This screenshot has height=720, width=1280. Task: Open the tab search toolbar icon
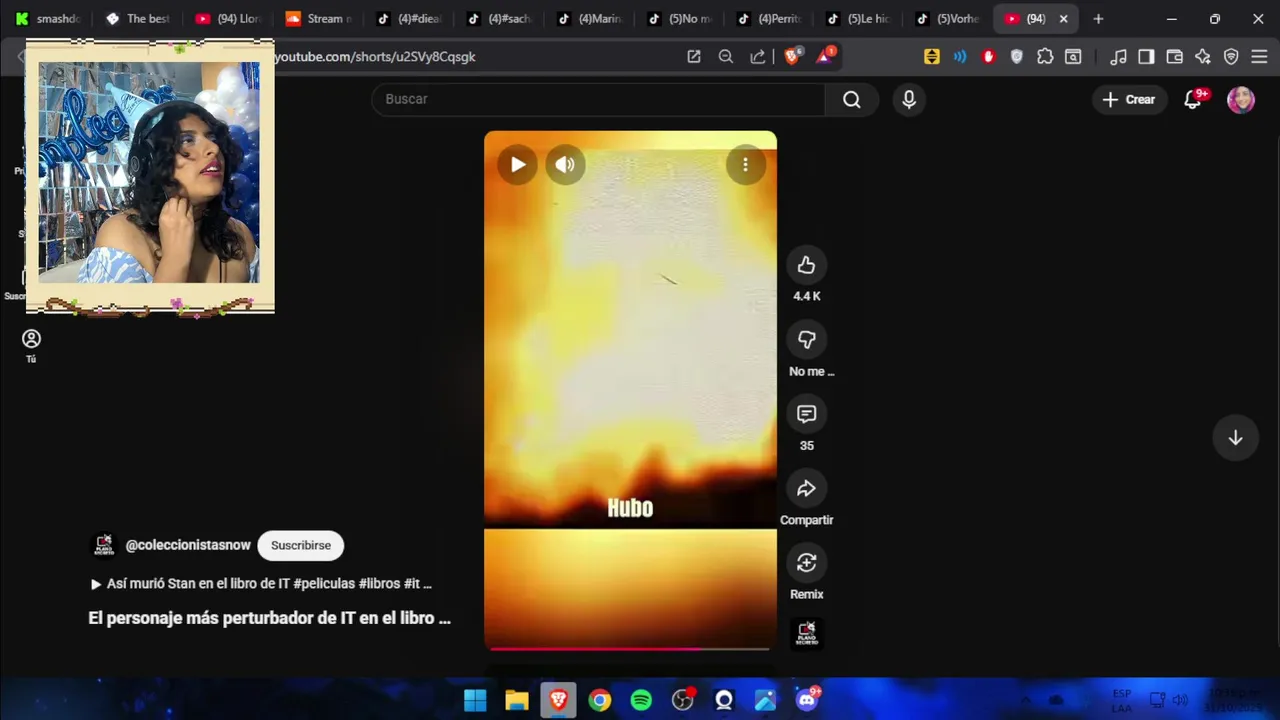(x=1073, y=57)
